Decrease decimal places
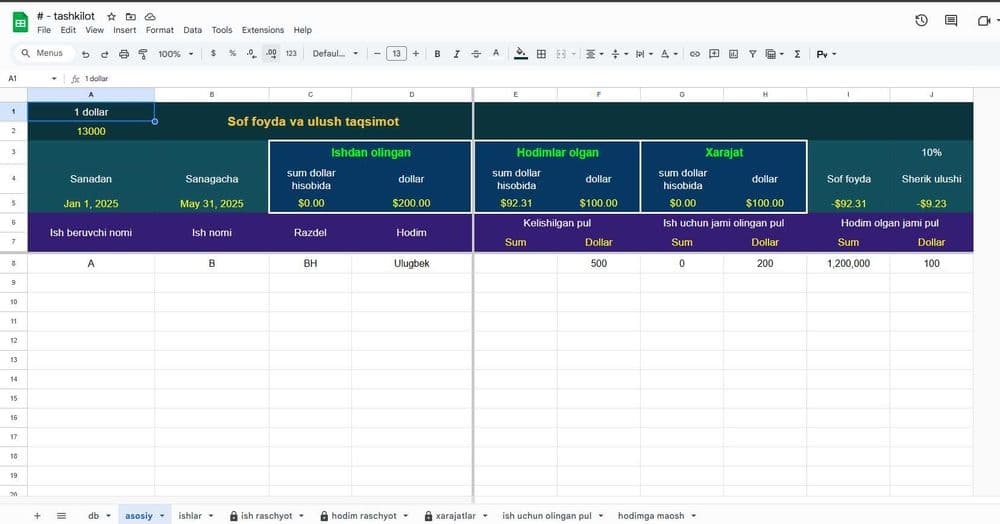 251,54
